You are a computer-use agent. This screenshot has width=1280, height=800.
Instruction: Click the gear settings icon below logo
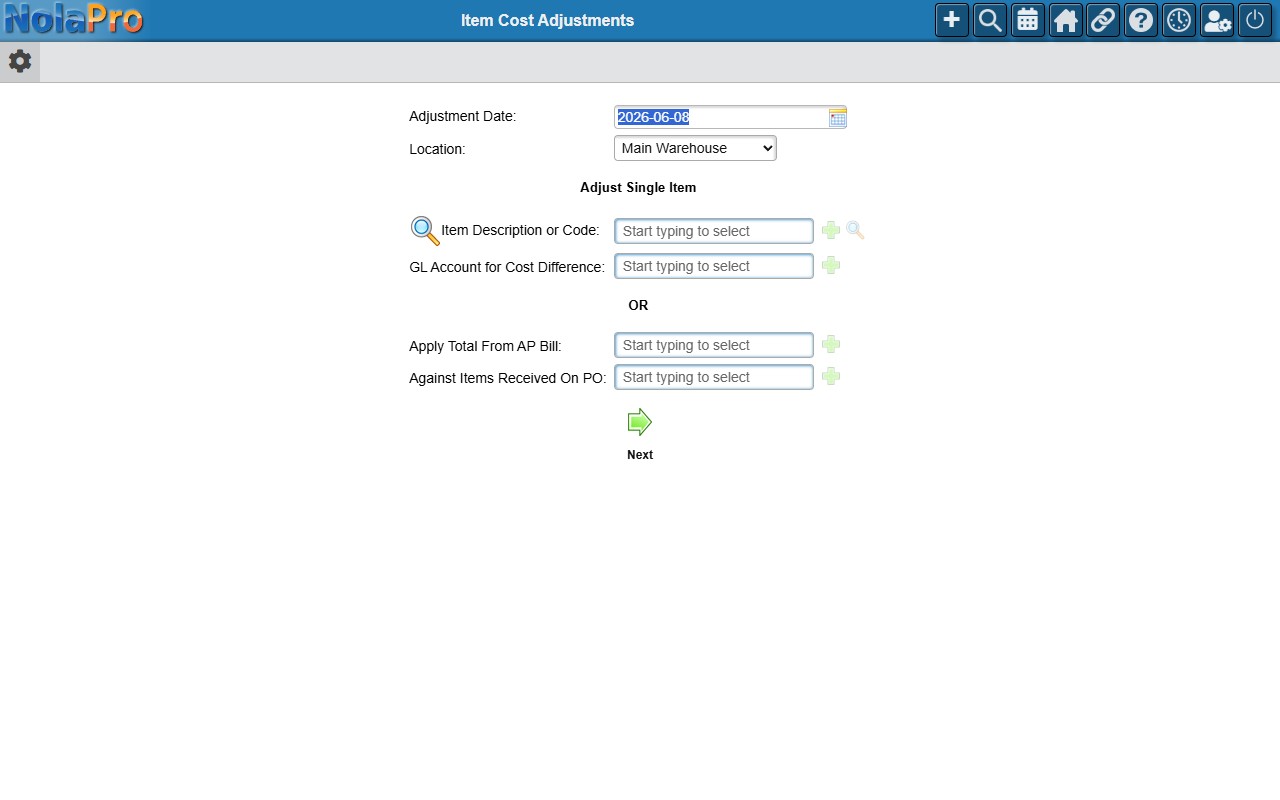(20, 62)
